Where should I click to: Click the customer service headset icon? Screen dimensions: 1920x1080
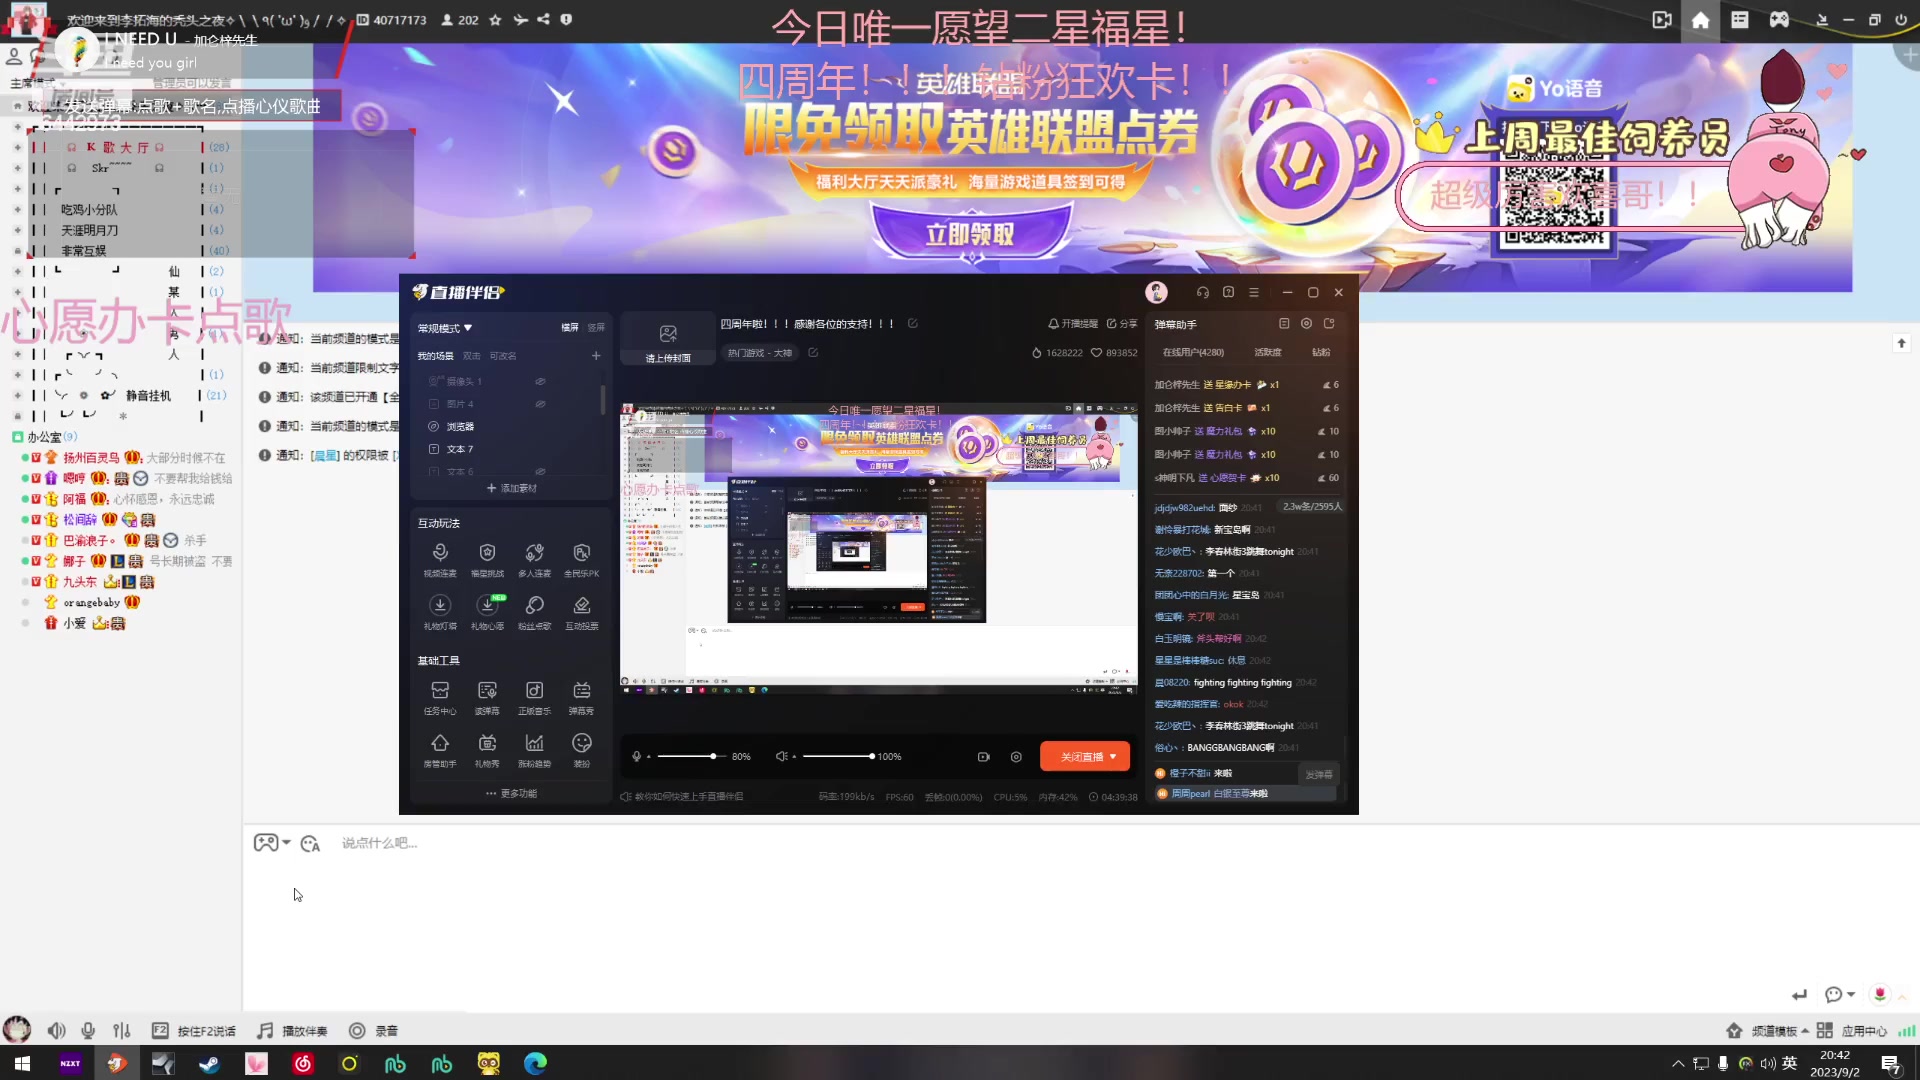[x=1203, y=292]
